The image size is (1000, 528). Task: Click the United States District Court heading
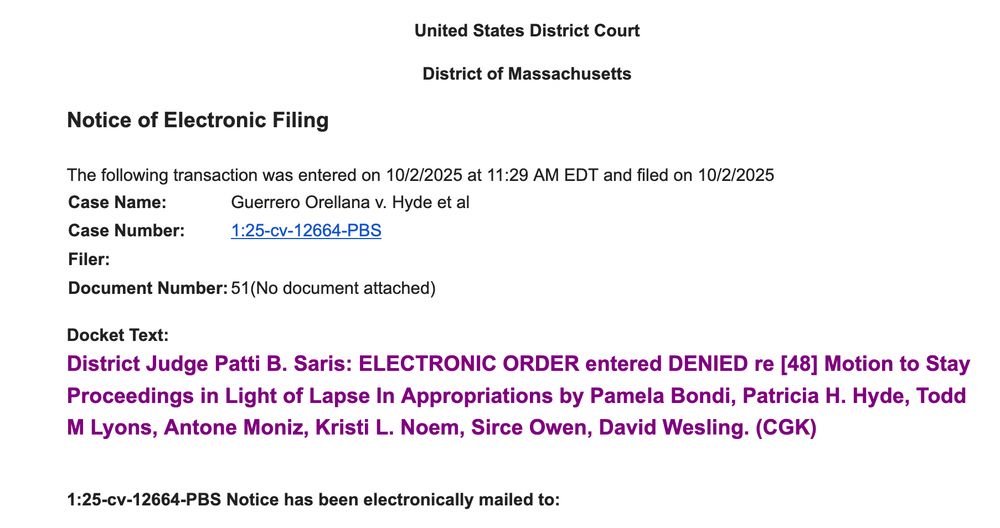coord(527,31)
